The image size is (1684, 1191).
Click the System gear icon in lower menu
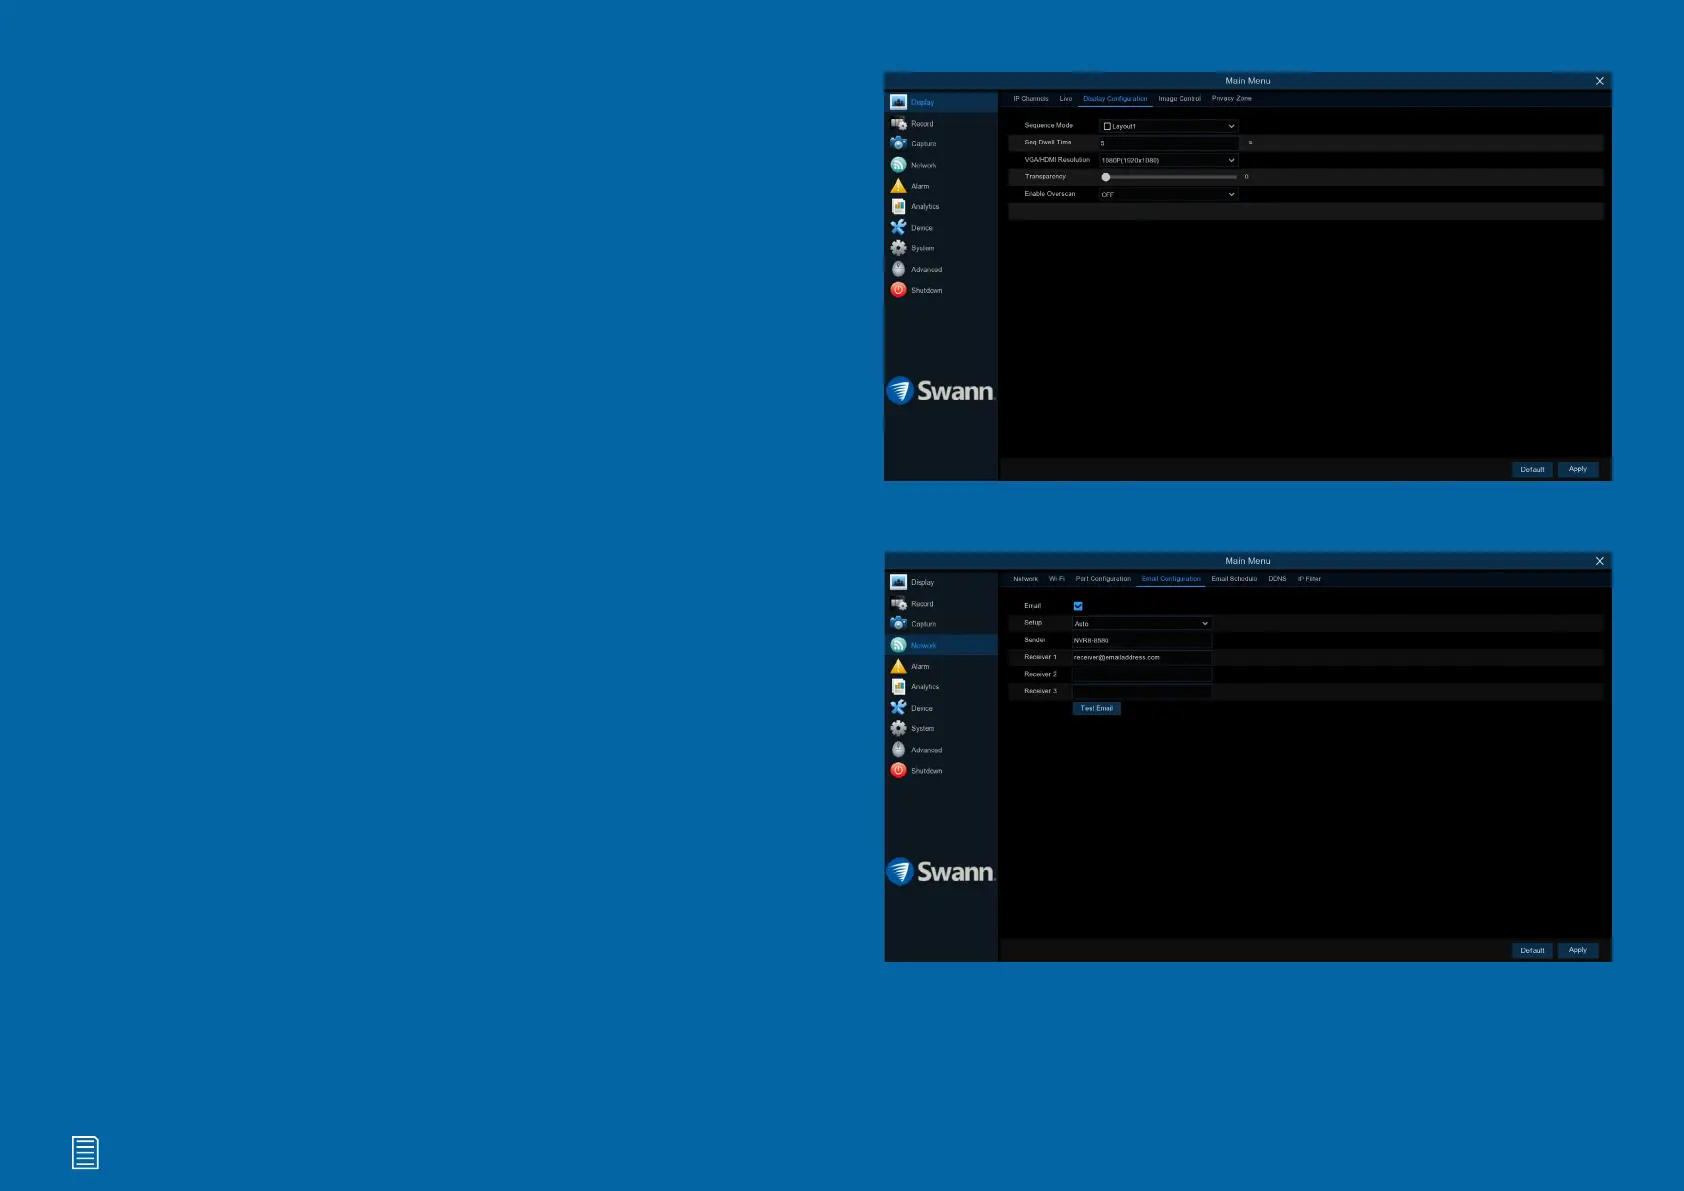coord(898,729)
